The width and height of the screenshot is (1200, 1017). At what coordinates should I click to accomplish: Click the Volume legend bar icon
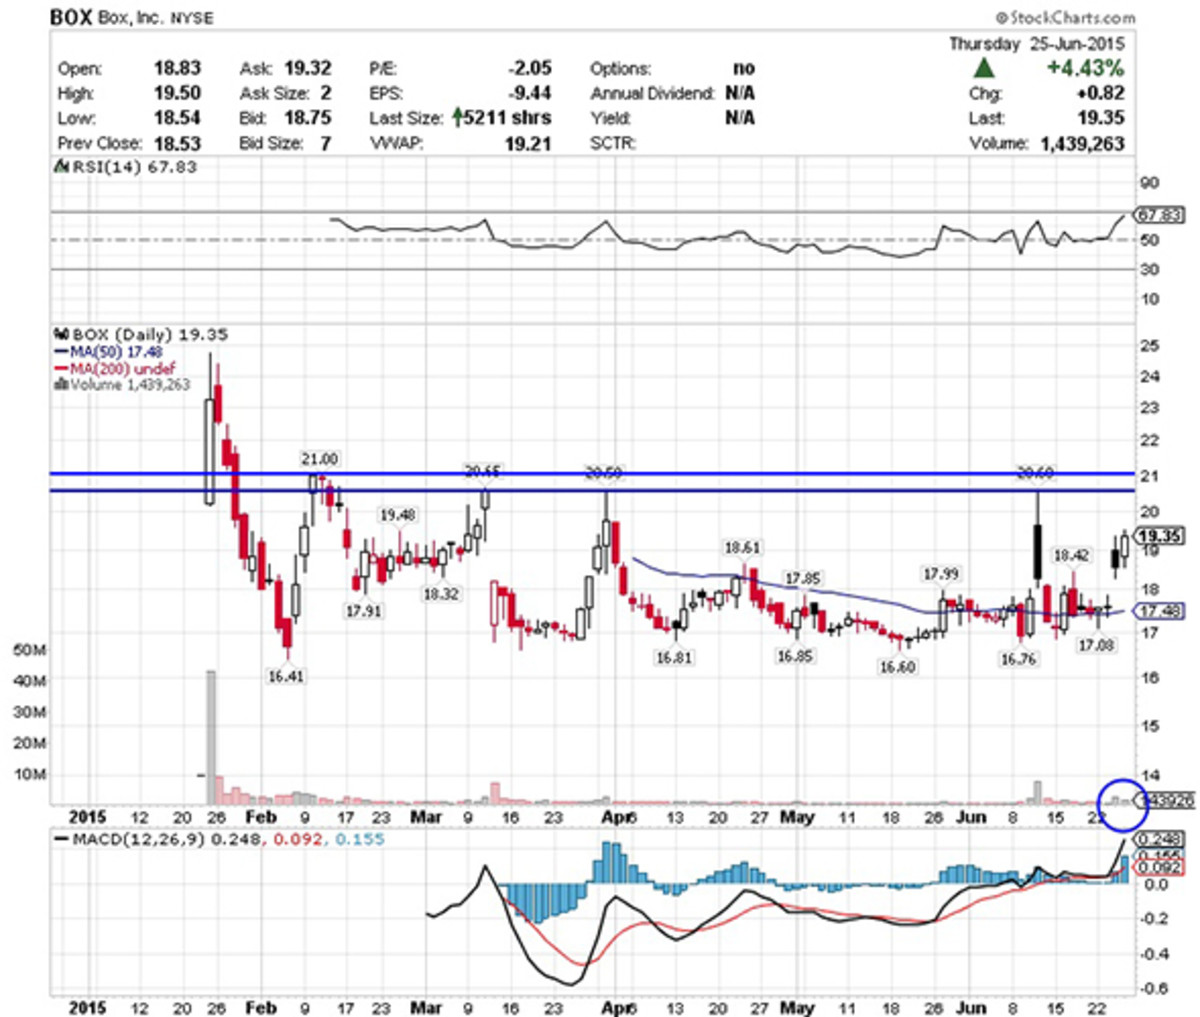click(x=60, y=385)
